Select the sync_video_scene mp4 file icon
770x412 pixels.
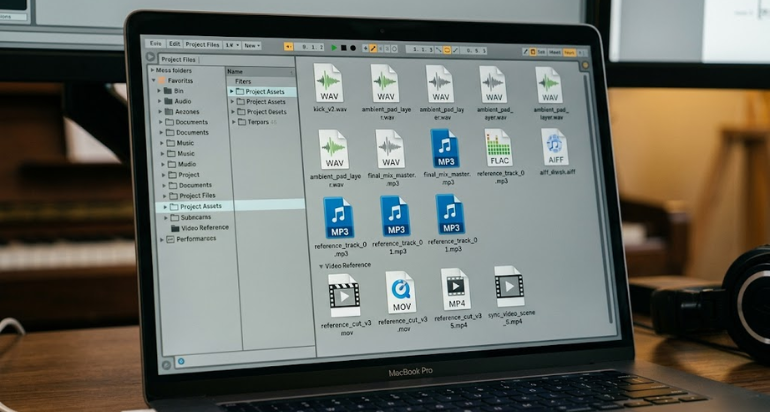[x=509, y=286]
